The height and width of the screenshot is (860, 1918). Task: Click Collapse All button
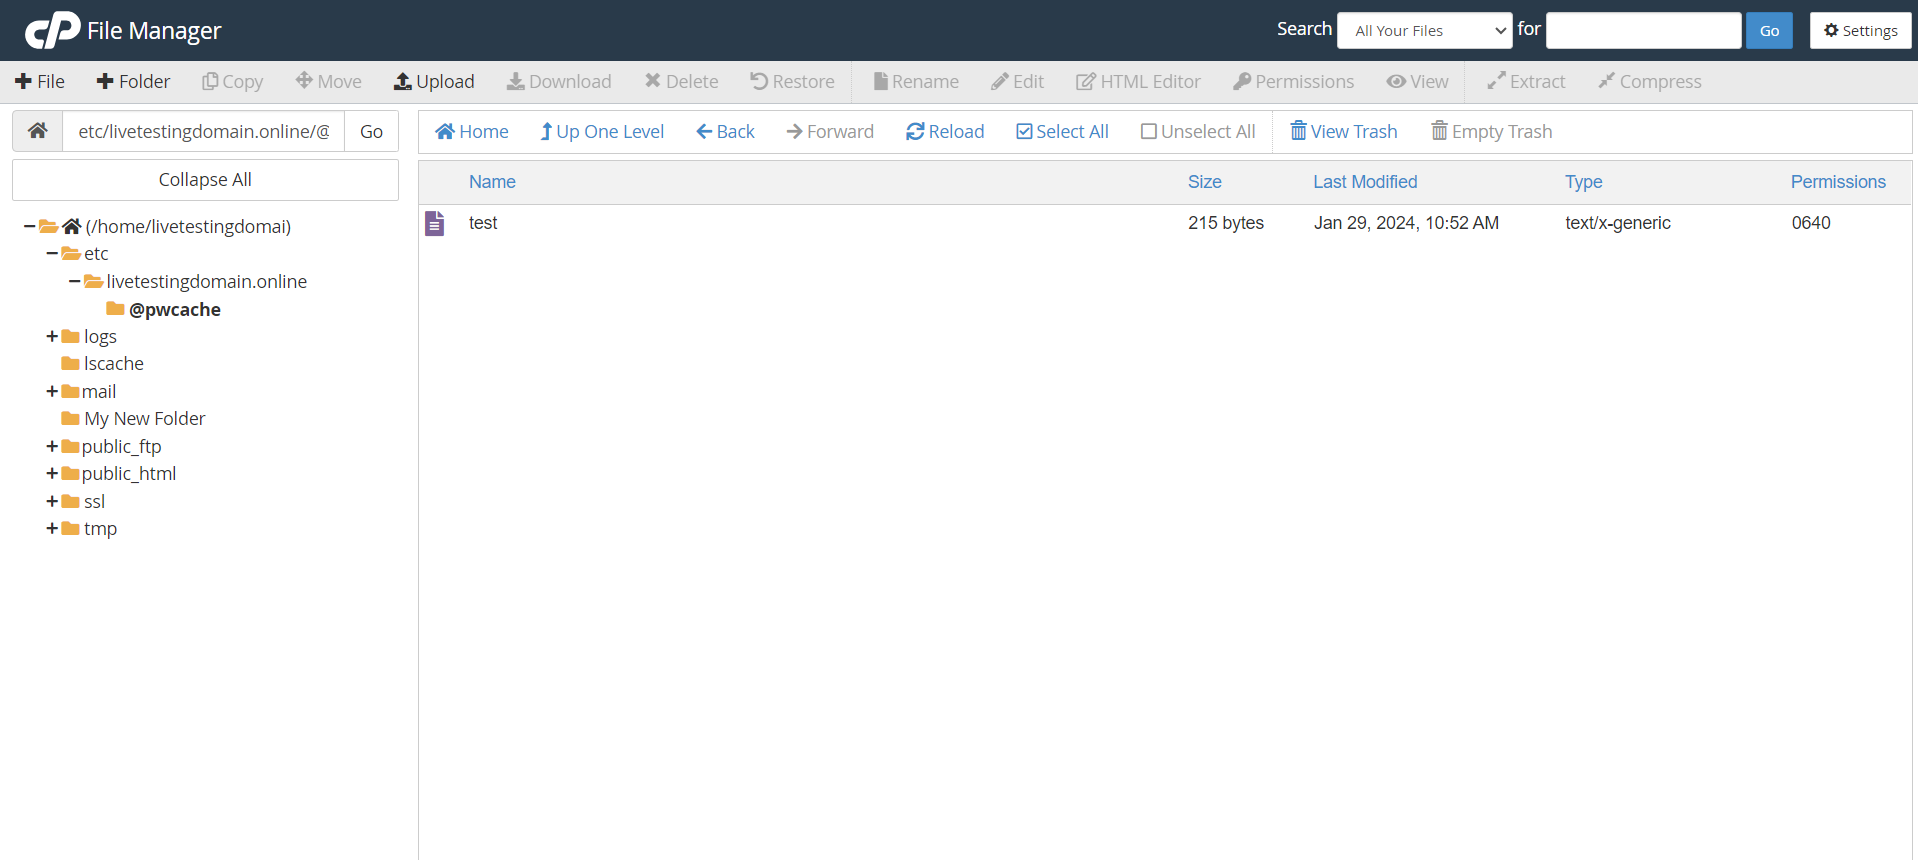point(205,180)
